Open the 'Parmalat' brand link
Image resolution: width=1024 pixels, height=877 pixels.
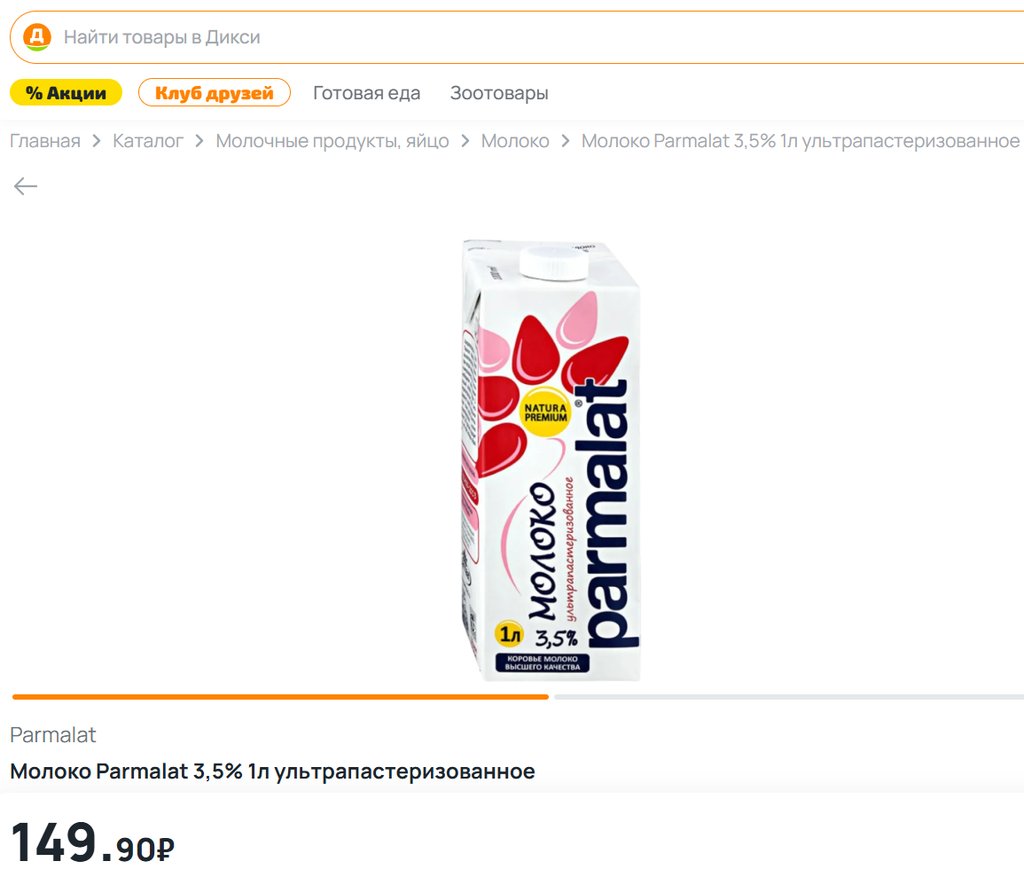(x=53, y=735)
